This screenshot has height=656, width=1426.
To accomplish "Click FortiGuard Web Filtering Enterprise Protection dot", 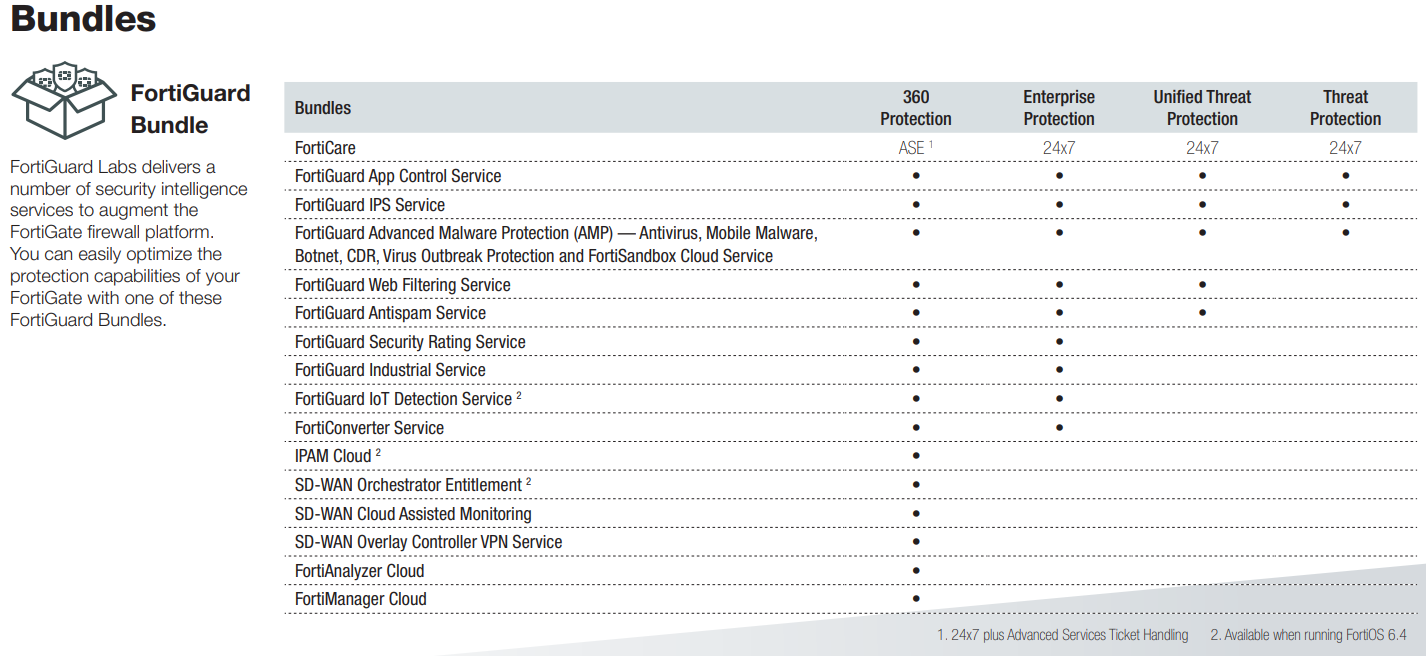I will click(1059, 285).
